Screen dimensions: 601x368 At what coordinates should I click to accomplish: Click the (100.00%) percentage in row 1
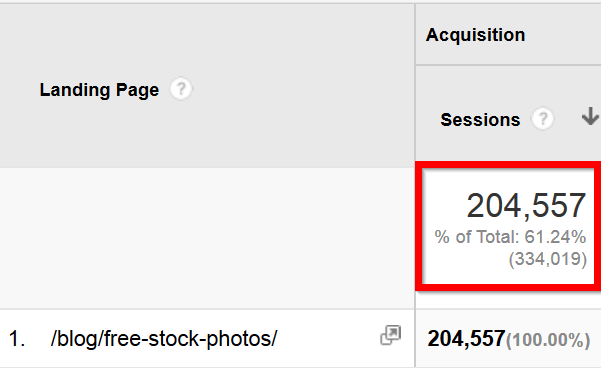tap(548, 340)
